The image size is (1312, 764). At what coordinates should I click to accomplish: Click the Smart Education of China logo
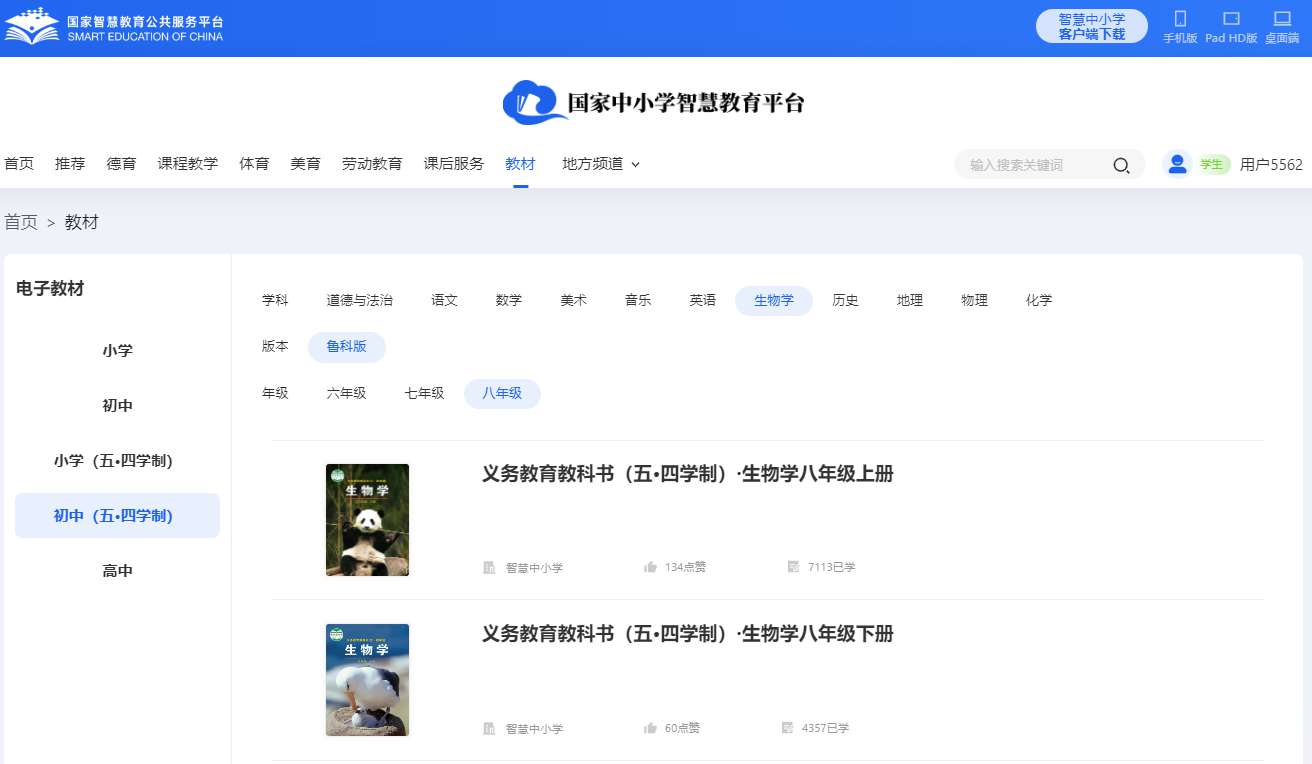(114, 27)
